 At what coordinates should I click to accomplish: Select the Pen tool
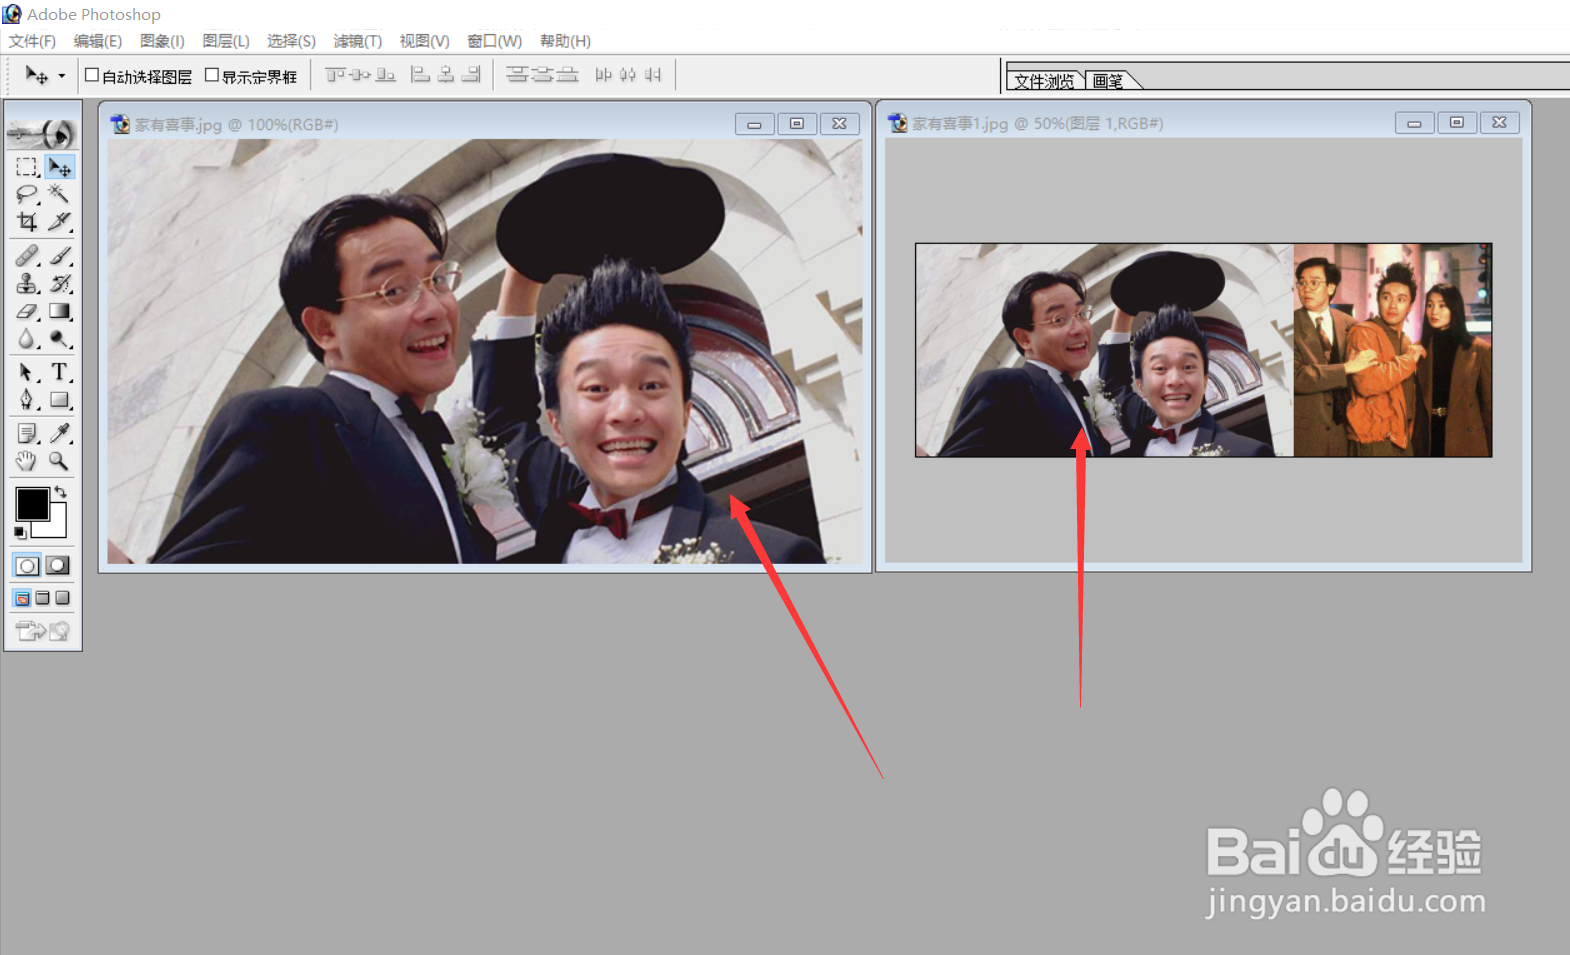pyautogui.click(x=27, y=400)
